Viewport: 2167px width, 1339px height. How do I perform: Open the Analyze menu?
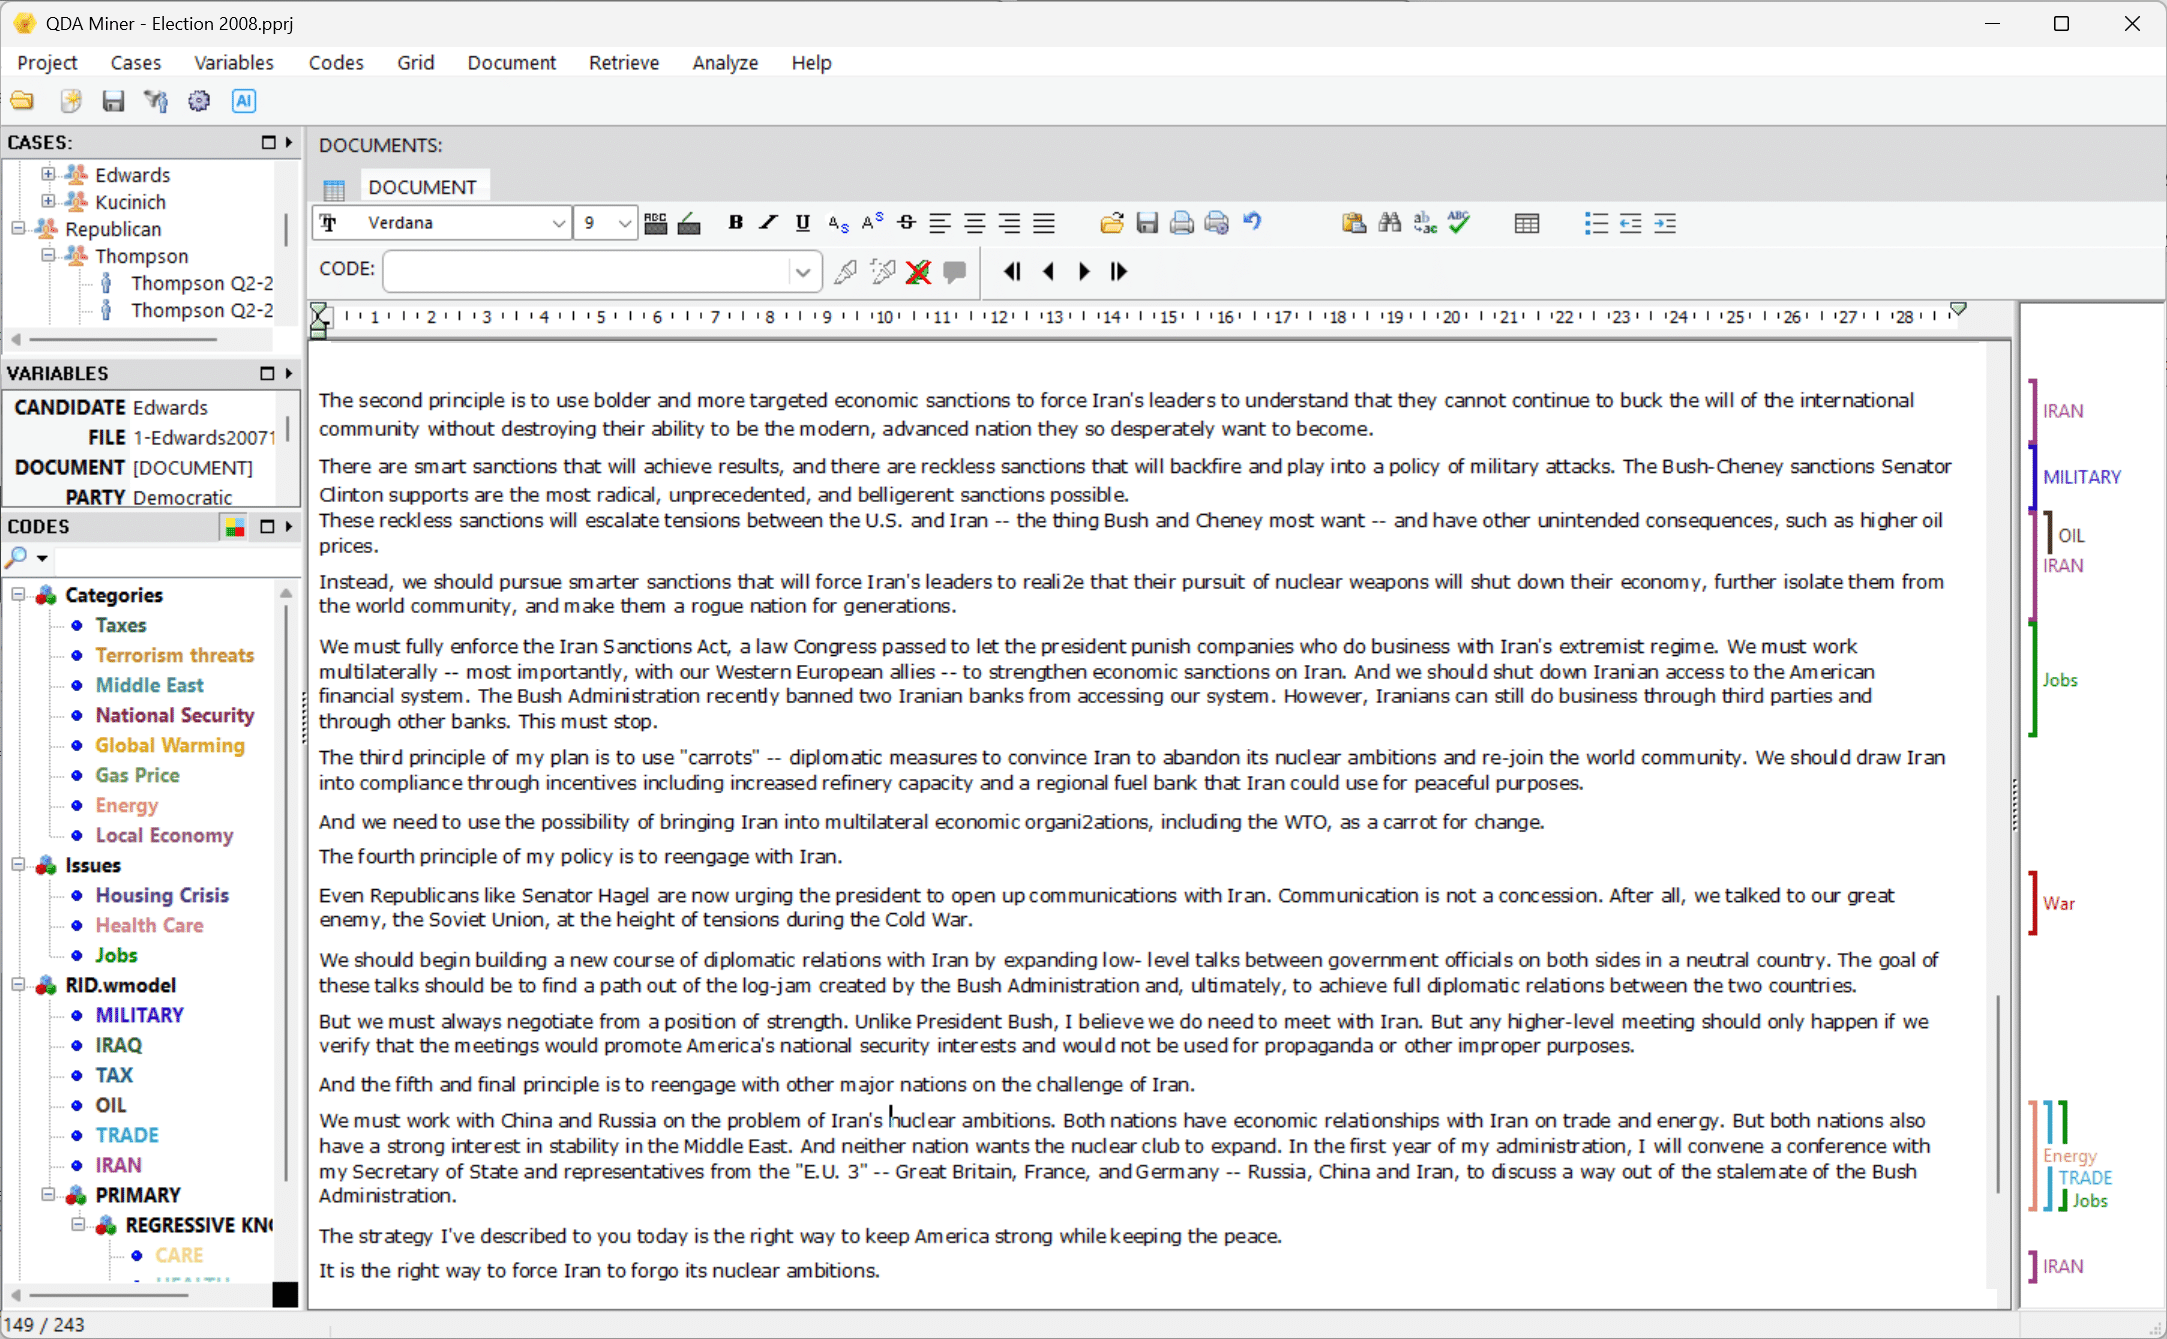(725, 63)
